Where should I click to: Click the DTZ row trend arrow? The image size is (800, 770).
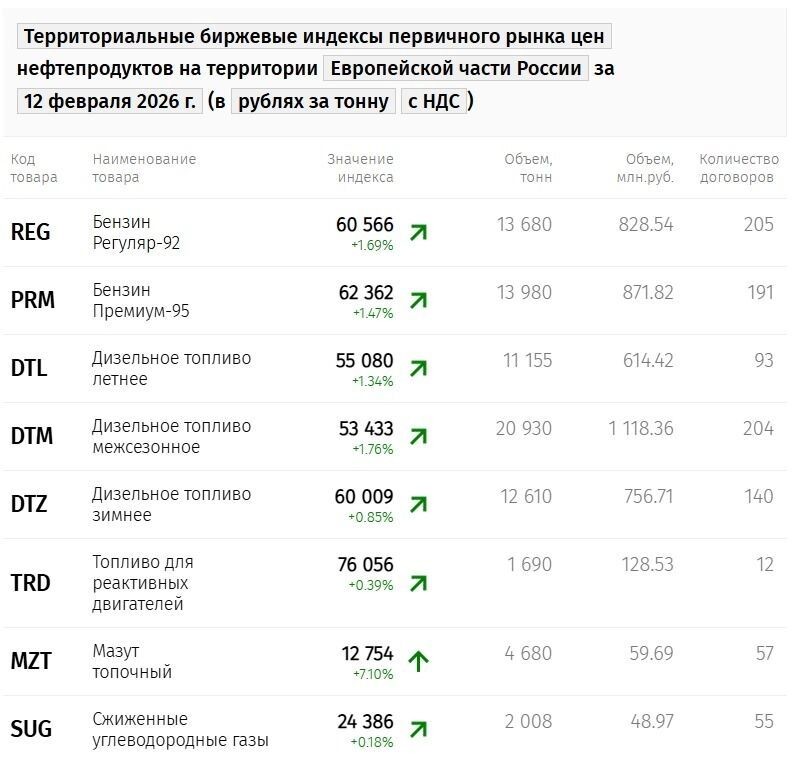click(418, 505)
